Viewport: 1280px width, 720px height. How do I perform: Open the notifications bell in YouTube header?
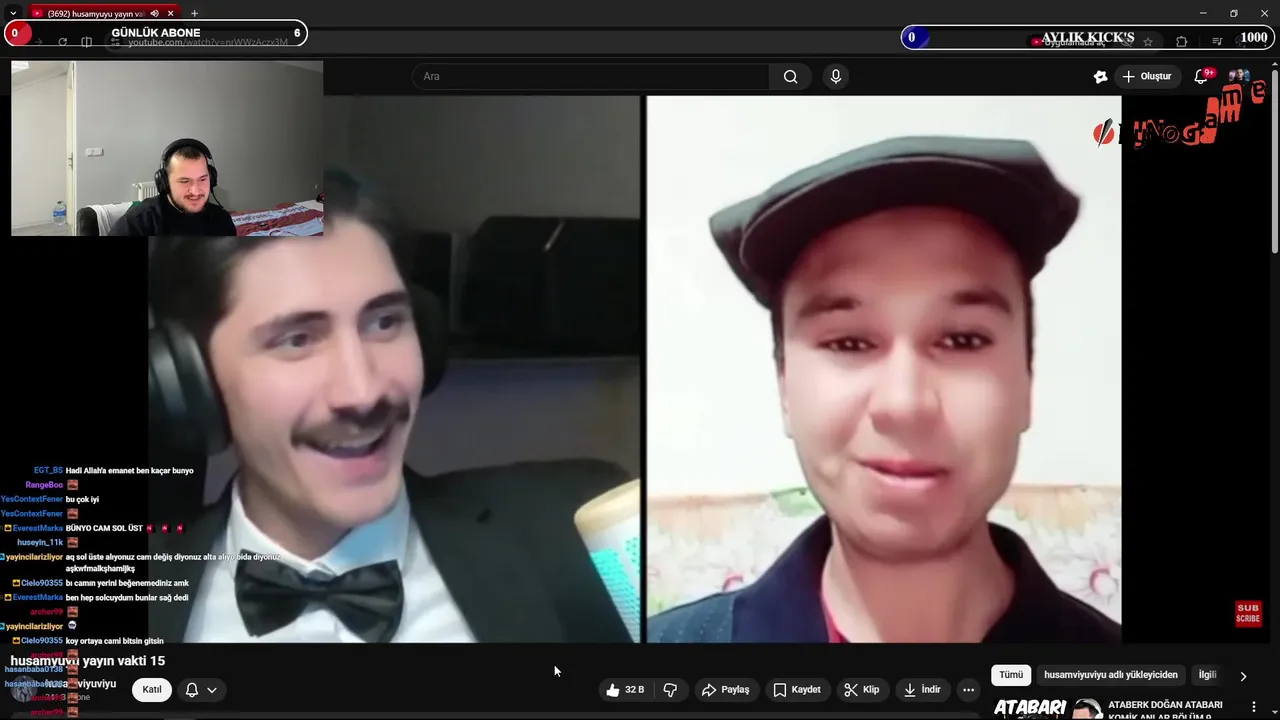[x=1202, y=76]
